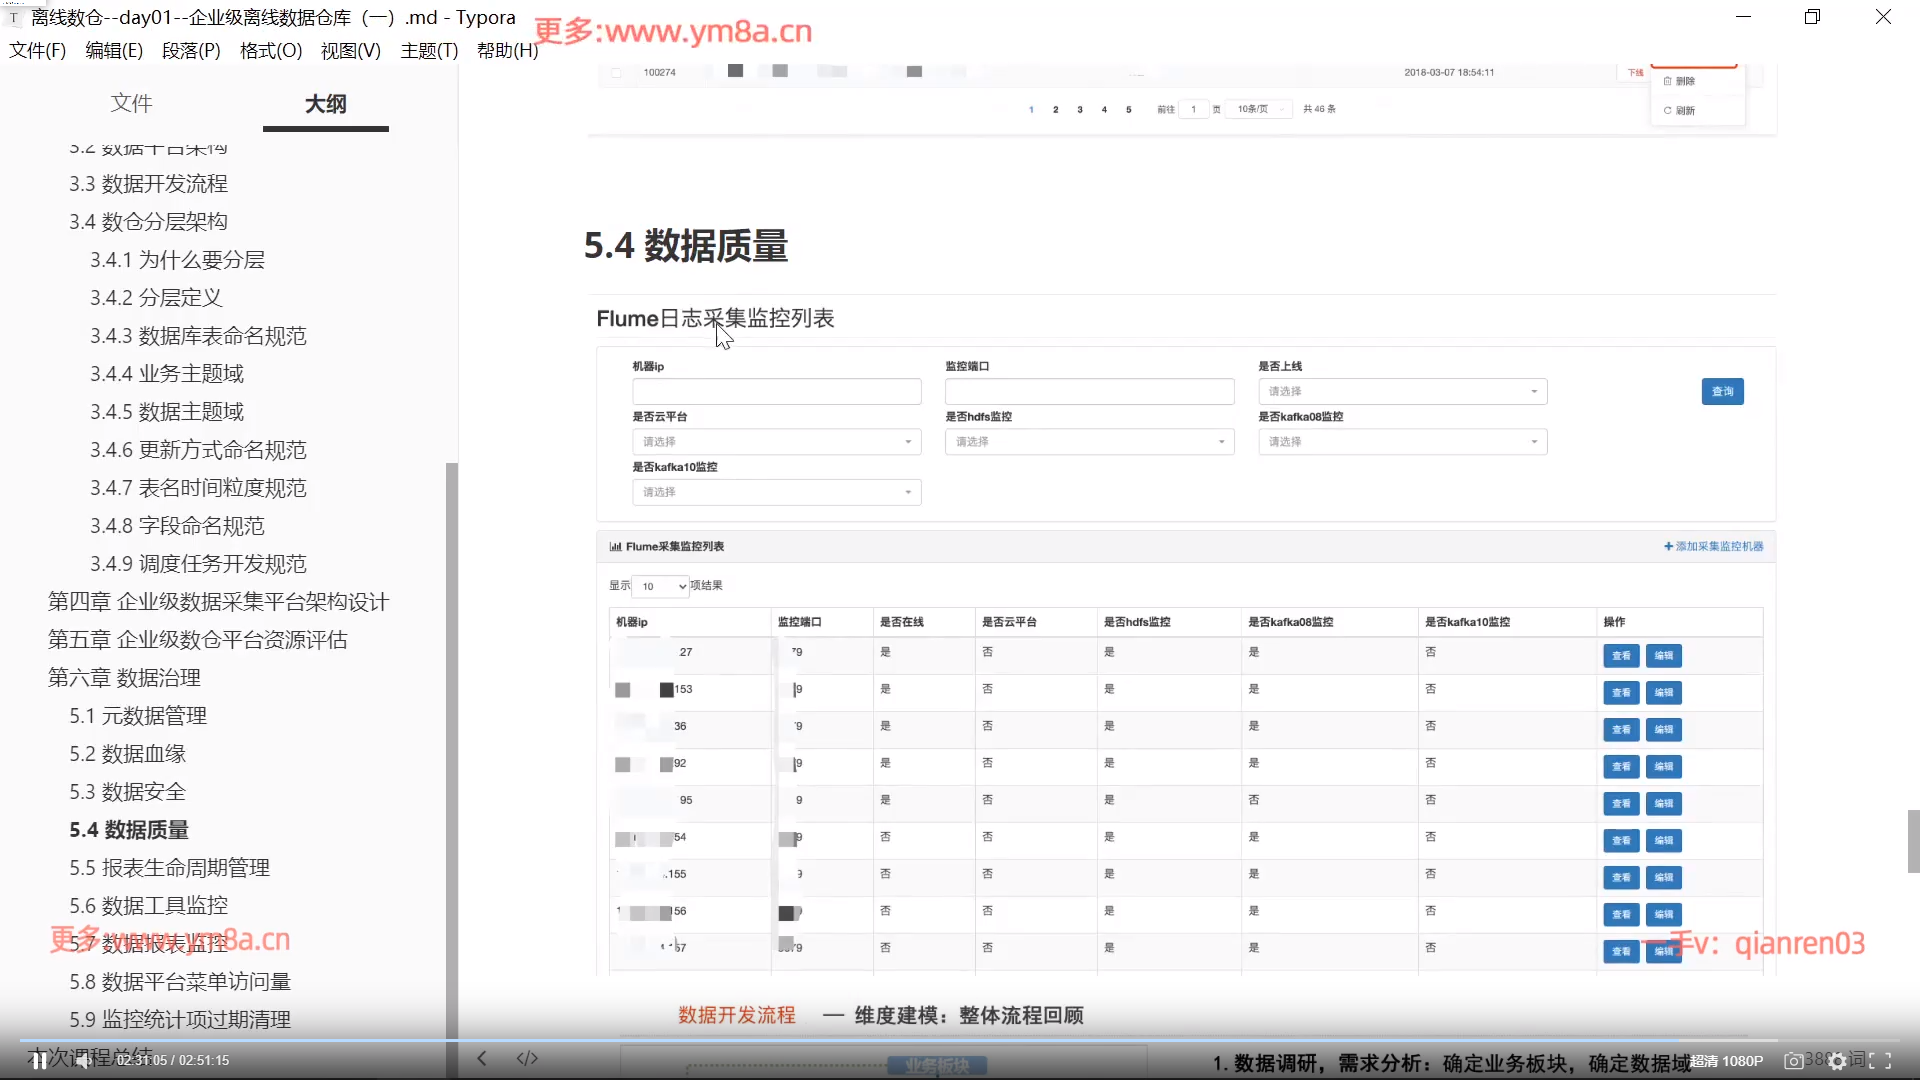Click the blue 查询 button

click(1722, 391)
